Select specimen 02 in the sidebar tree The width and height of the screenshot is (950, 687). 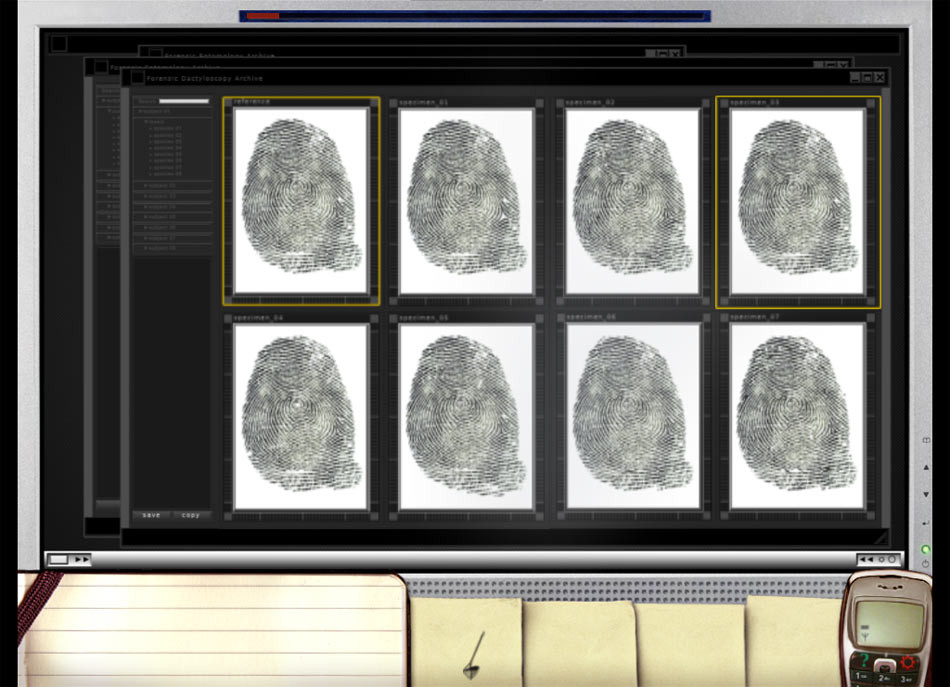point(165,135)
